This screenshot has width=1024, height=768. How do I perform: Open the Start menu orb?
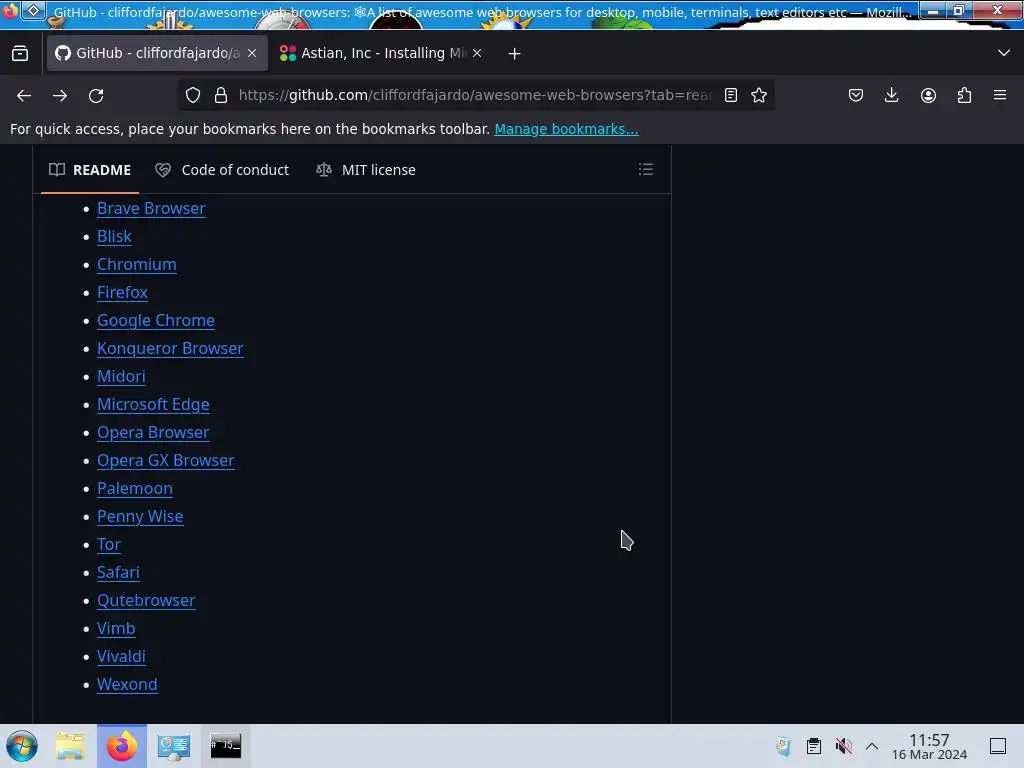[22, 746]
